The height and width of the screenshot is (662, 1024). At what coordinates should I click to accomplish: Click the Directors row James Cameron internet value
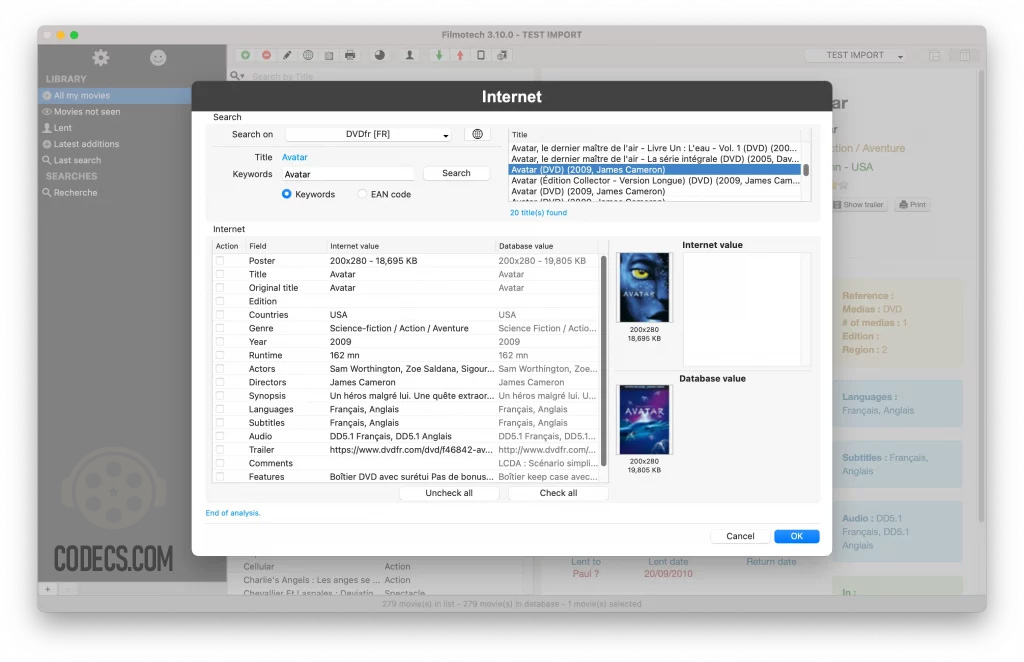pyautogui.click(x=362, y=383)
